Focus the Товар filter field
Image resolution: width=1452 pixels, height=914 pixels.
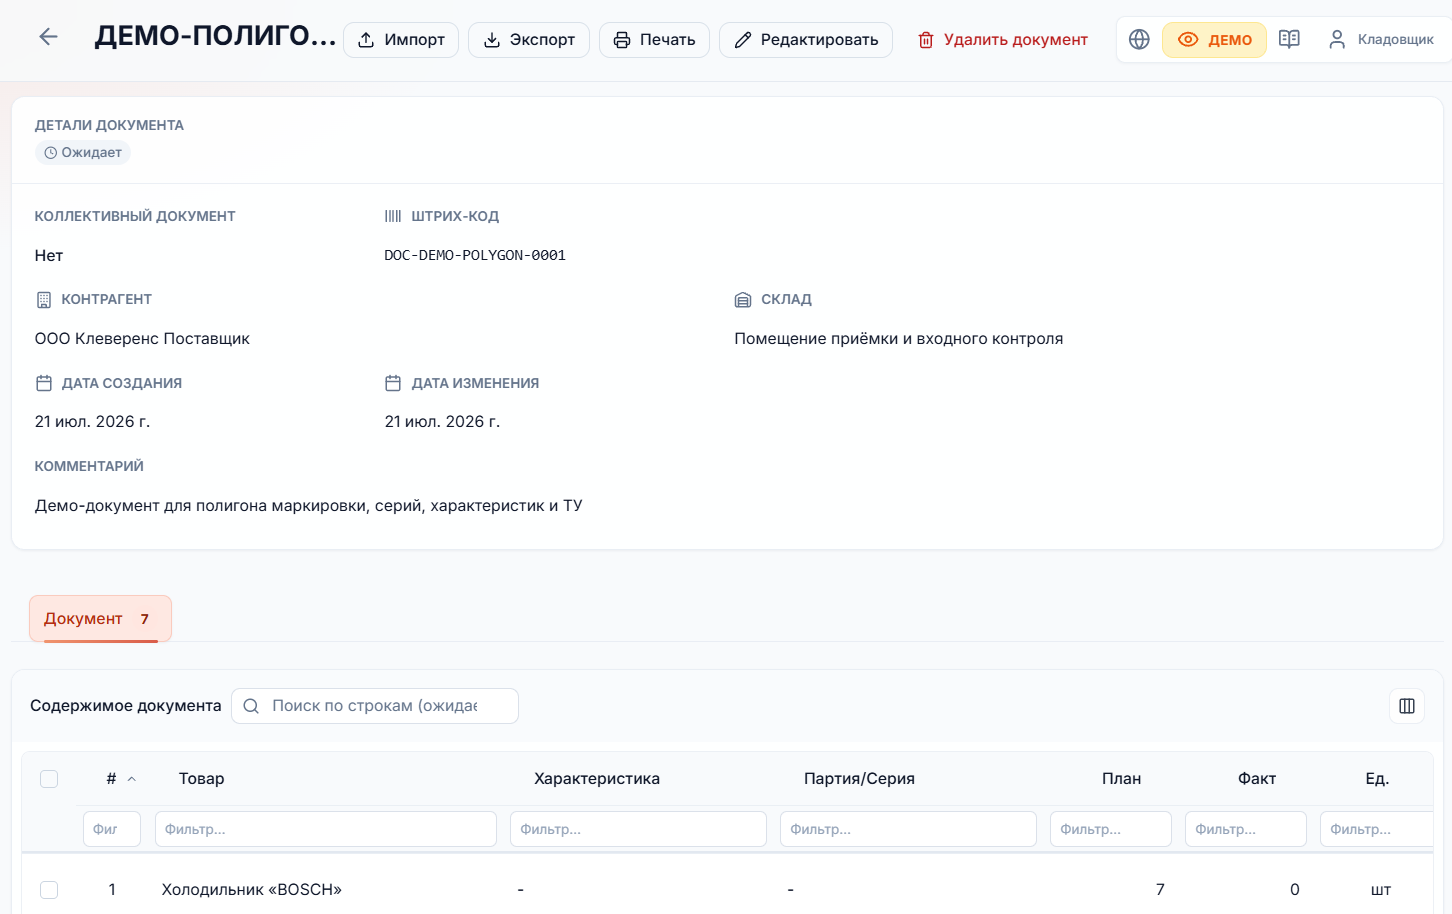[x=326, y=829]
